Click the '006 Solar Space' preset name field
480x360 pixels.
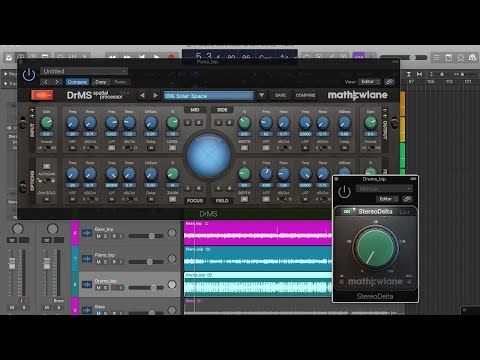tap(209, 96)
